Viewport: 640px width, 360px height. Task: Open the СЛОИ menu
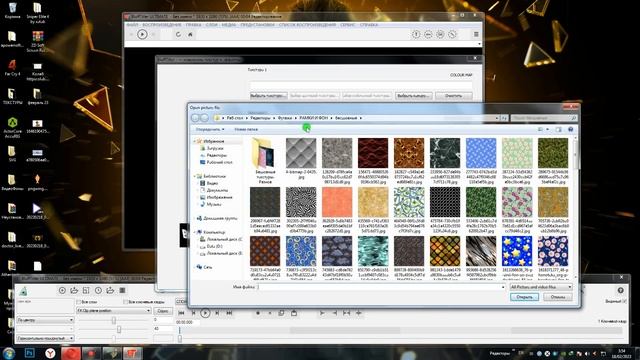point(211,25)
